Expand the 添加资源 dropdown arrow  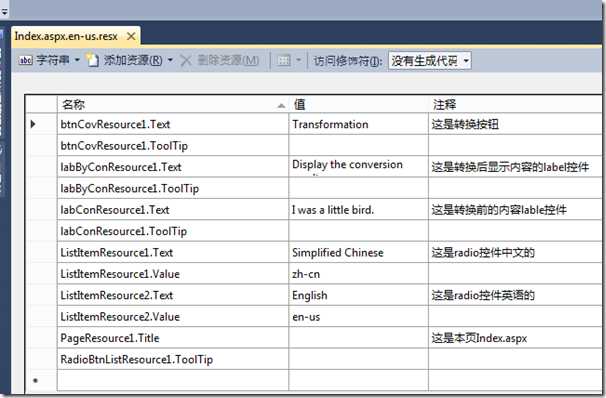(170, 60)
